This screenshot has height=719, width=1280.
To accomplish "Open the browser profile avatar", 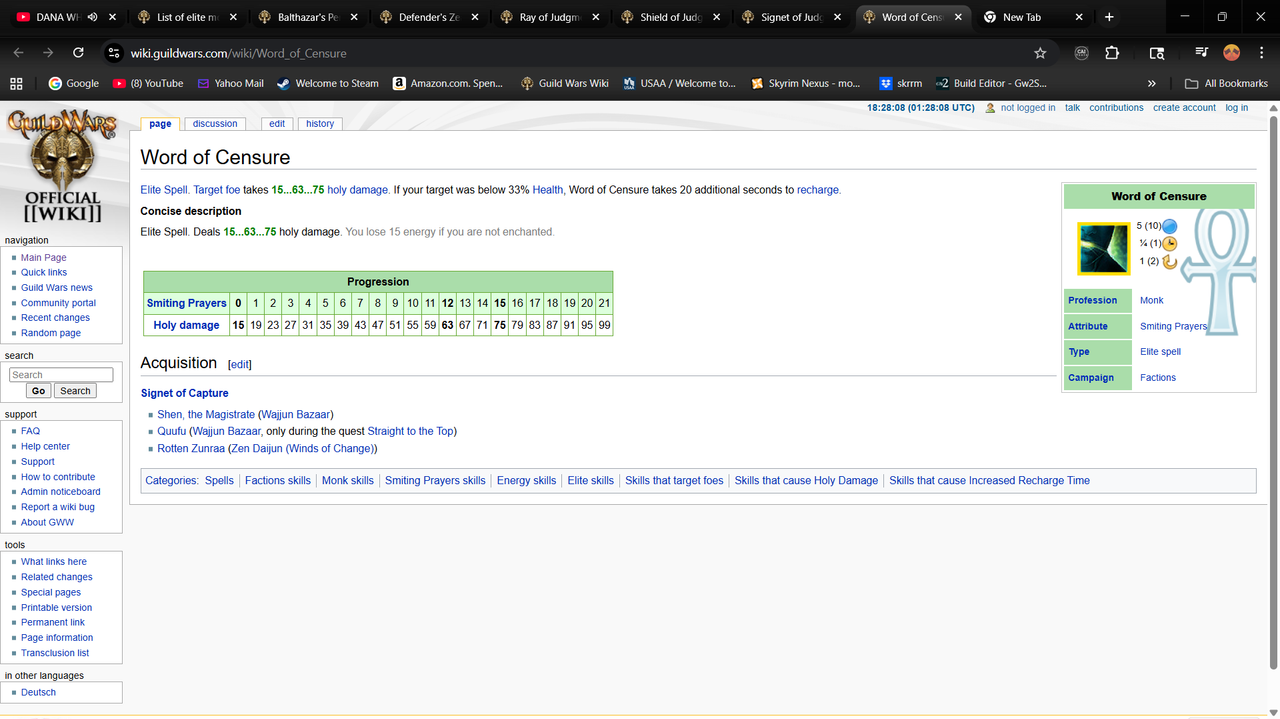I will pos(1232,53).
